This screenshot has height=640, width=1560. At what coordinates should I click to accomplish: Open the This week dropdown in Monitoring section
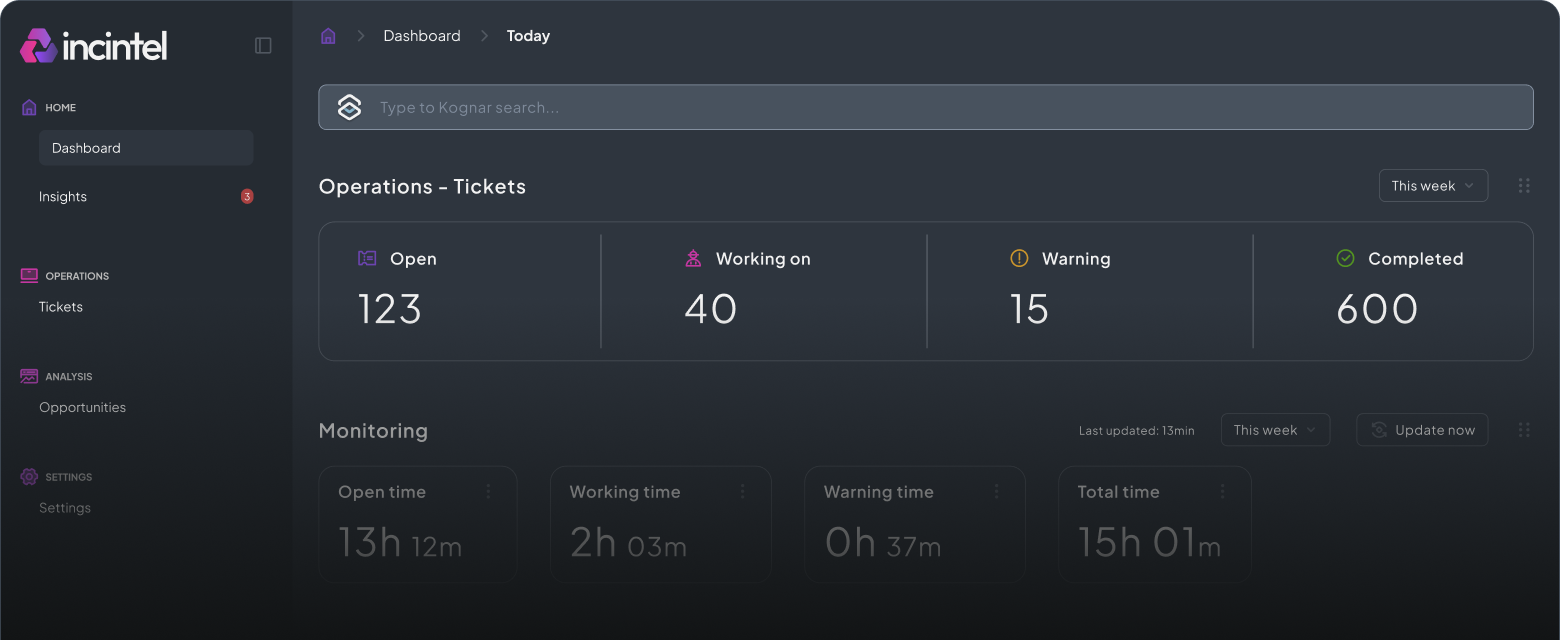coord(1275,429)
